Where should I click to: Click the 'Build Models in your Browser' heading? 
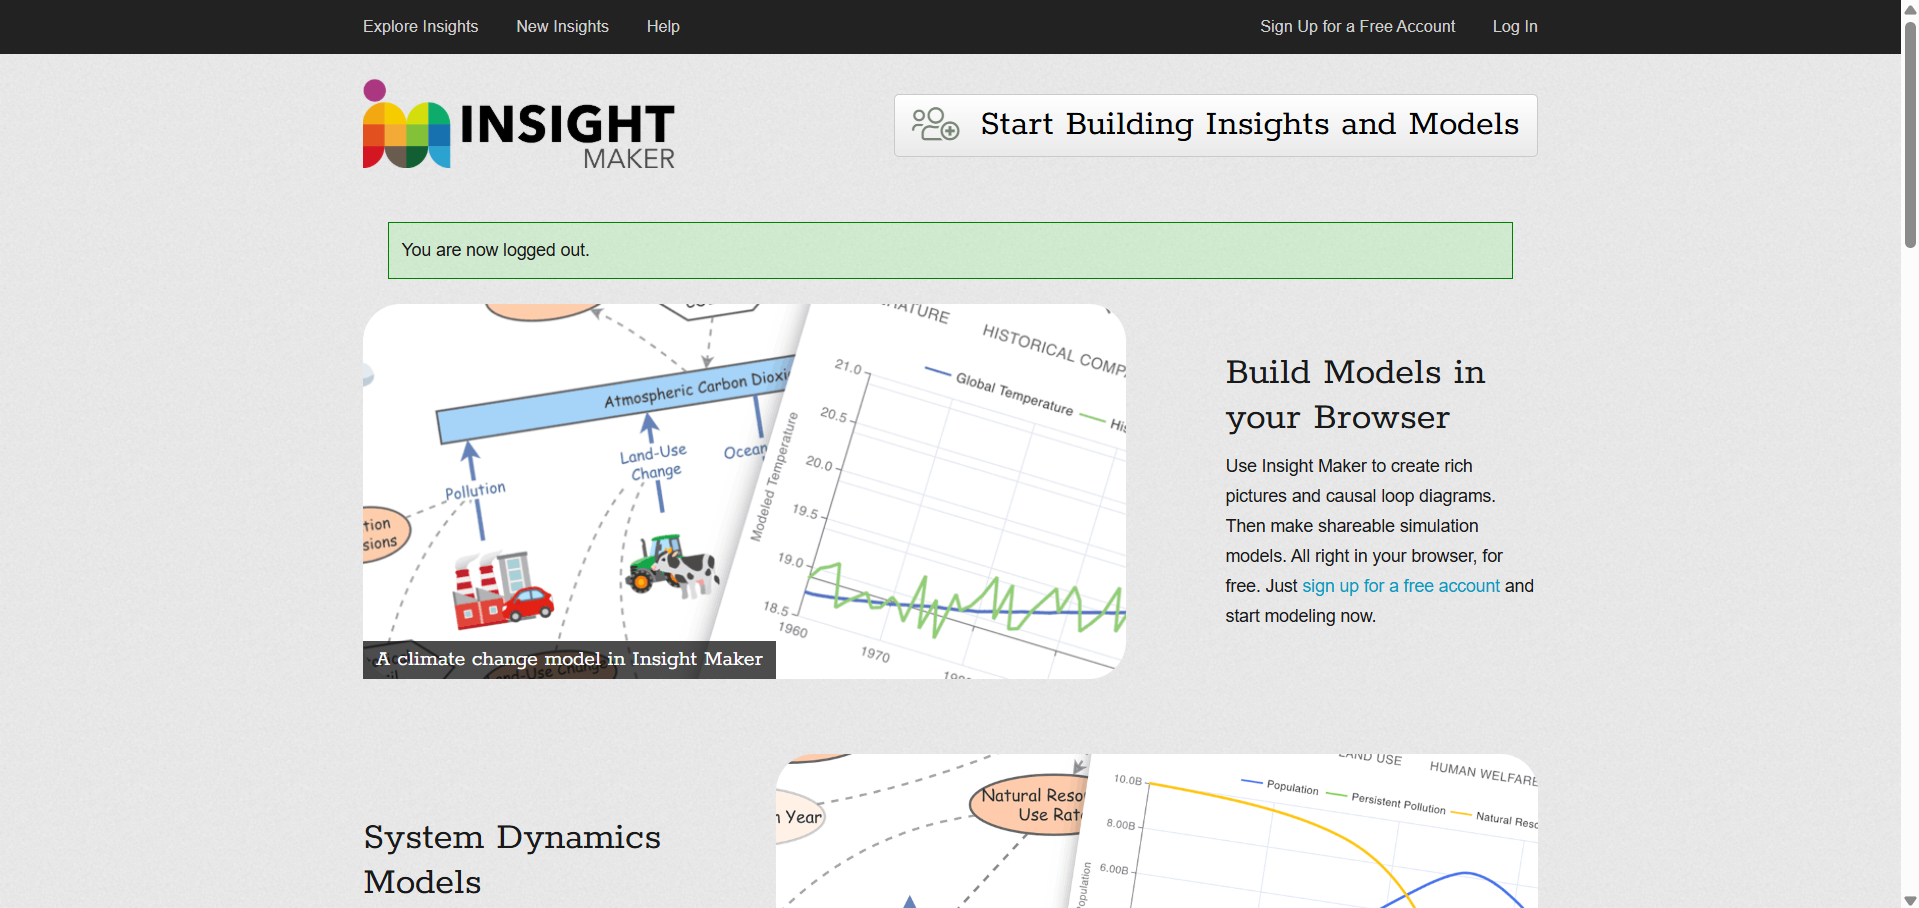pyautogui.click(x=1356, y=394)
